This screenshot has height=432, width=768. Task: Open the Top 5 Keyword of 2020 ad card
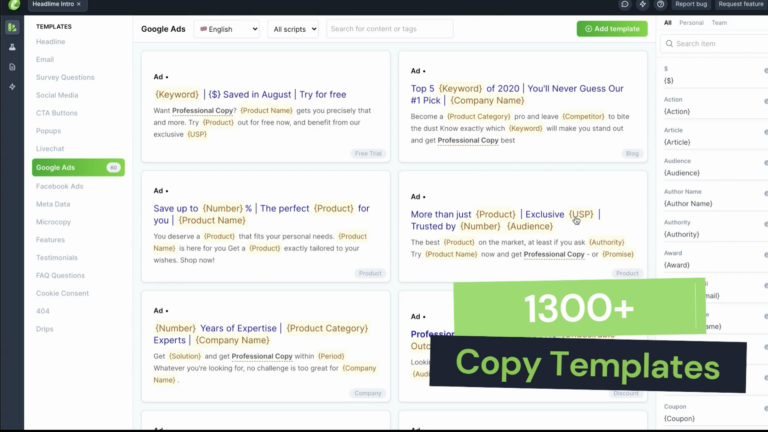(523, 107)
